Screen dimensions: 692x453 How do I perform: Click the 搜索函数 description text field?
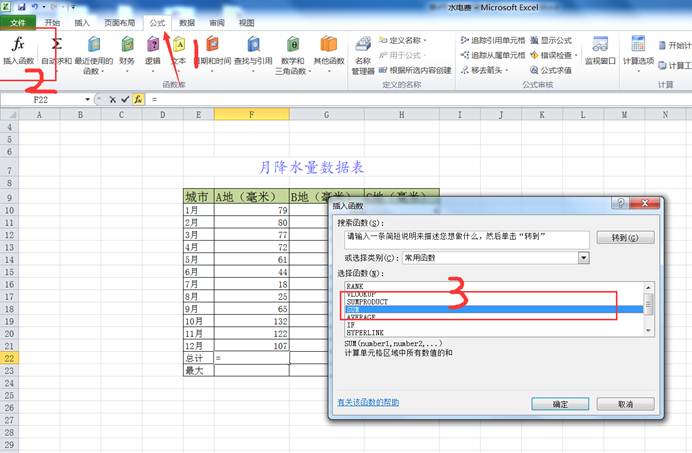[465, 238]
